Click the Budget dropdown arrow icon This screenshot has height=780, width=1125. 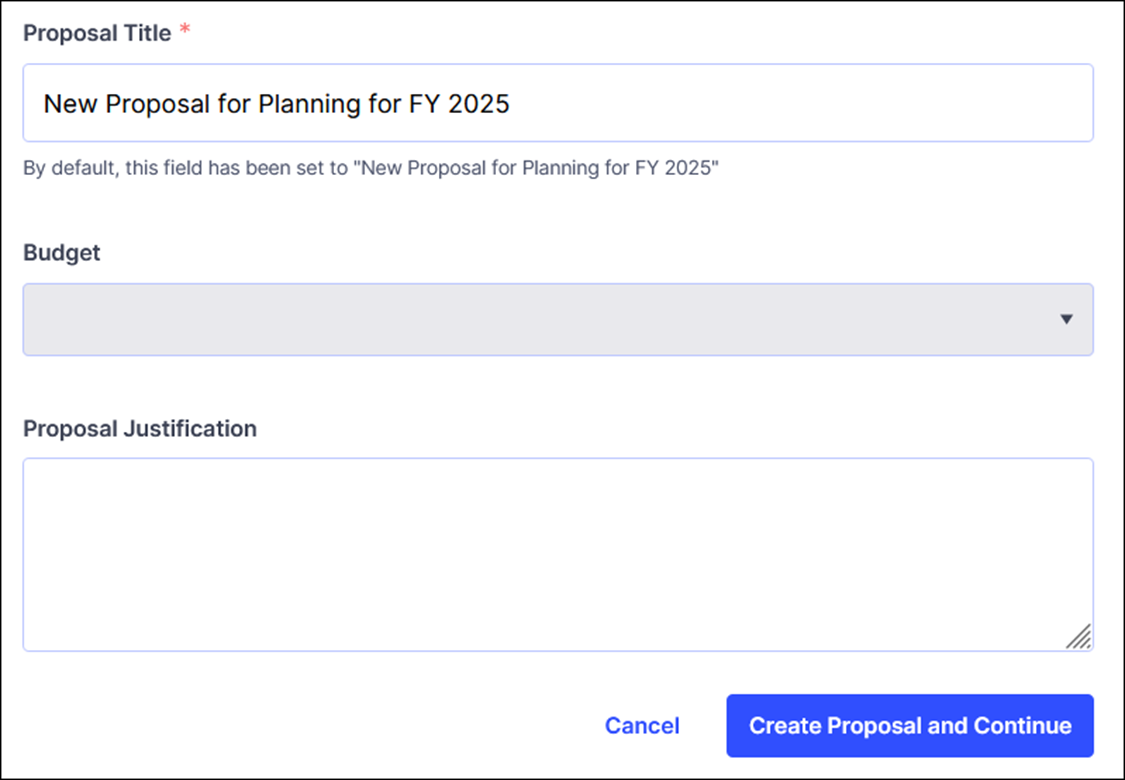[x=1066, y=319]
